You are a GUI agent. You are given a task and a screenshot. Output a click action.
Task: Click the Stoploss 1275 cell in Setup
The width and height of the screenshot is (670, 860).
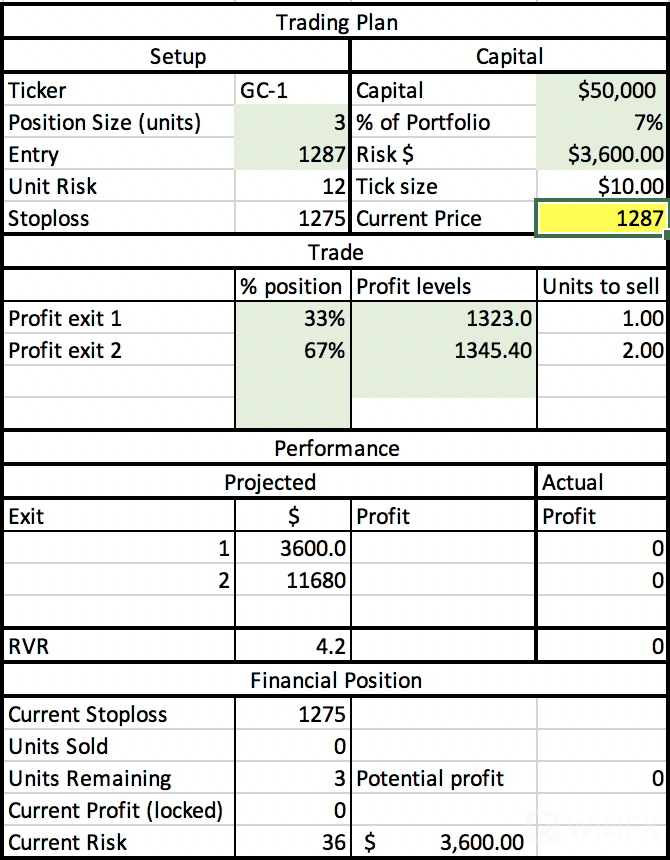292,219
